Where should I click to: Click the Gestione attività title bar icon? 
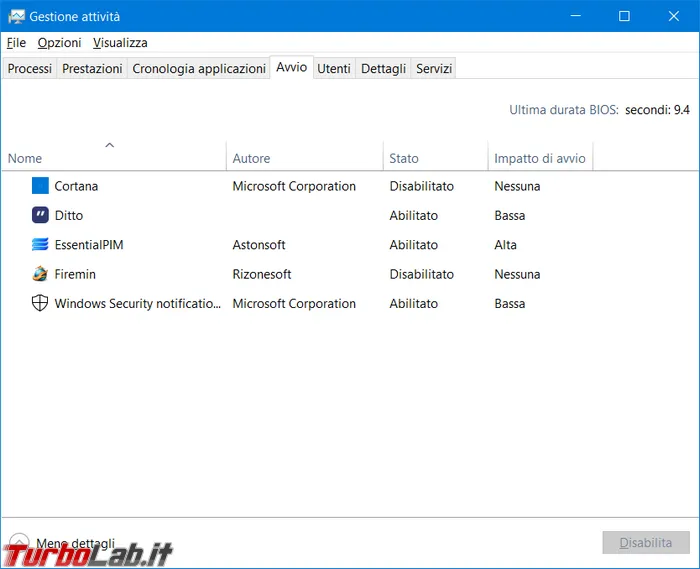click(17, 17)
